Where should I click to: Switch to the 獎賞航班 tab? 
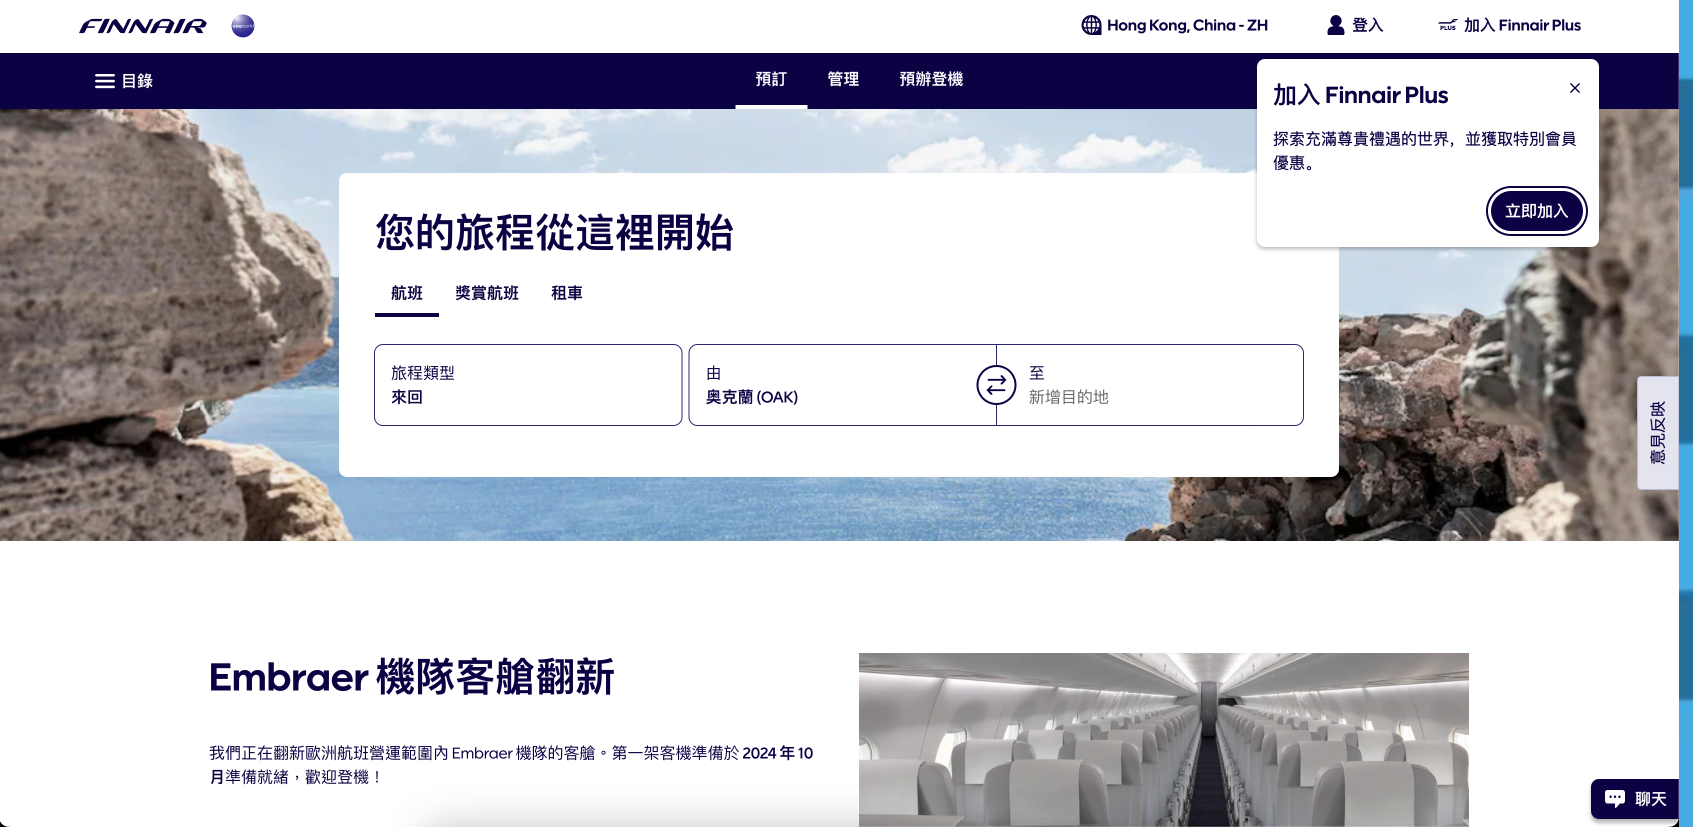487,293
